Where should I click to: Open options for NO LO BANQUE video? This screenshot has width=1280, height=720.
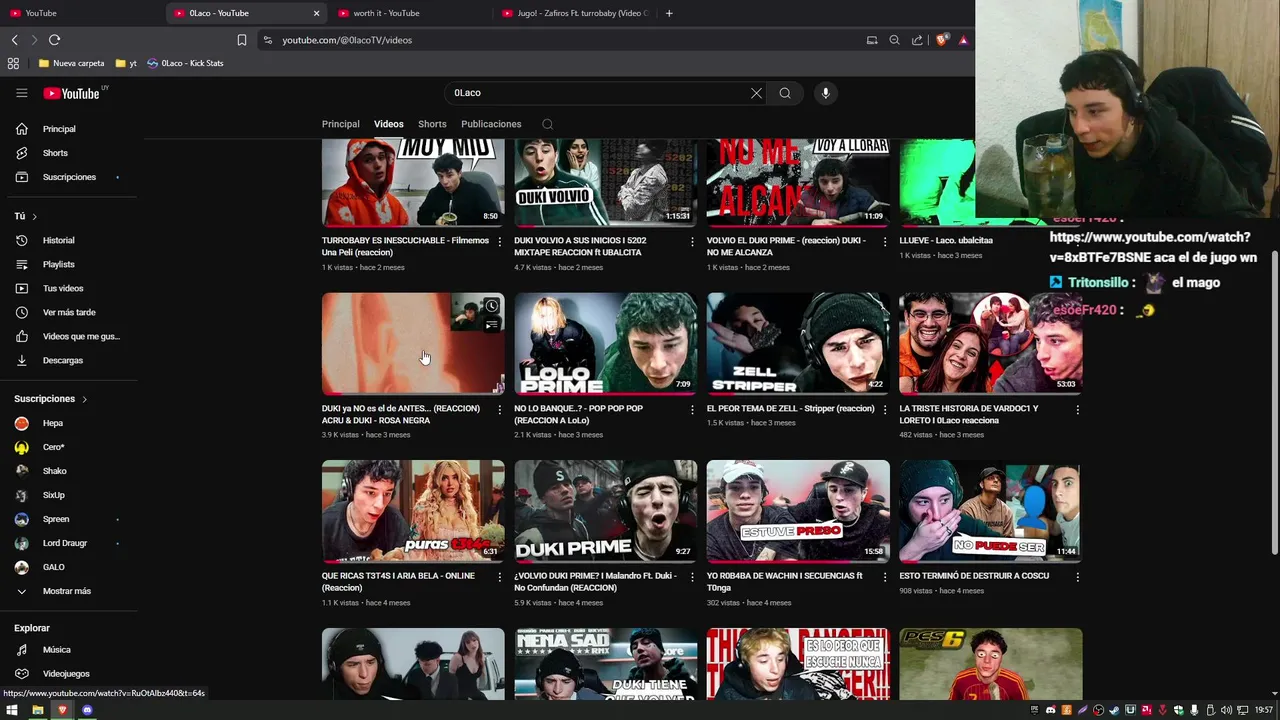(692, 409)
